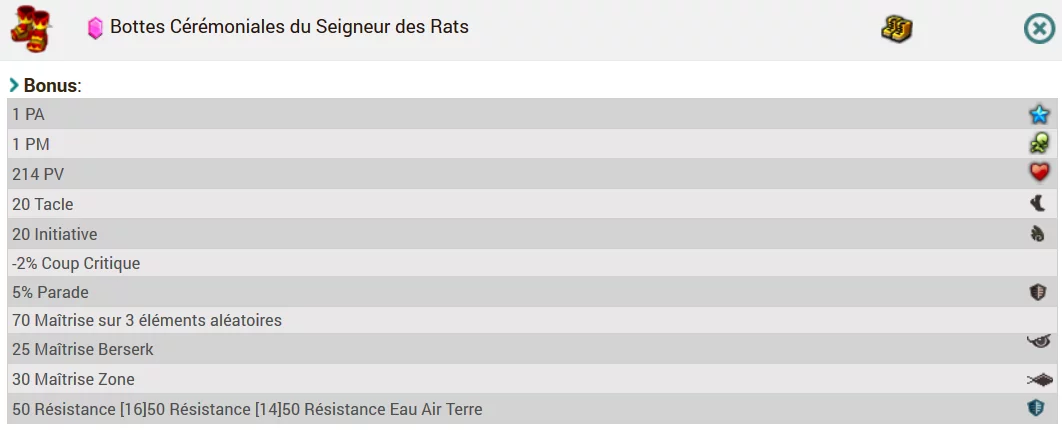Click the green PM movement icon

(x=1039, y=144)
